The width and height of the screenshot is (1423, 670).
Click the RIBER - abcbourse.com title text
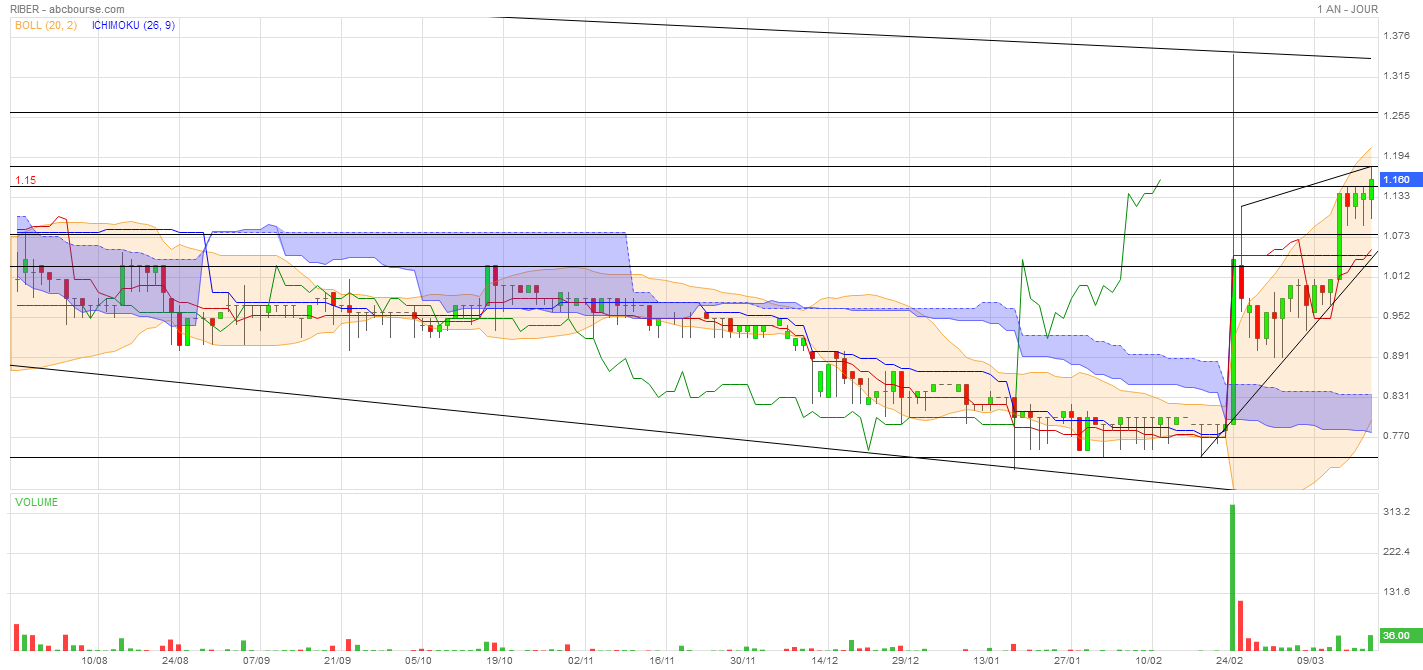[x=67, y=9]
